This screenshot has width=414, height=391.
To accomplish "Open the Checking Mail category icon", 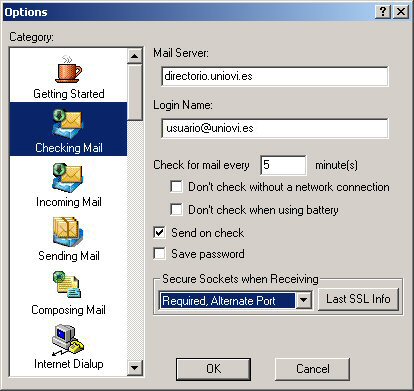I will (x=68, y=124).
